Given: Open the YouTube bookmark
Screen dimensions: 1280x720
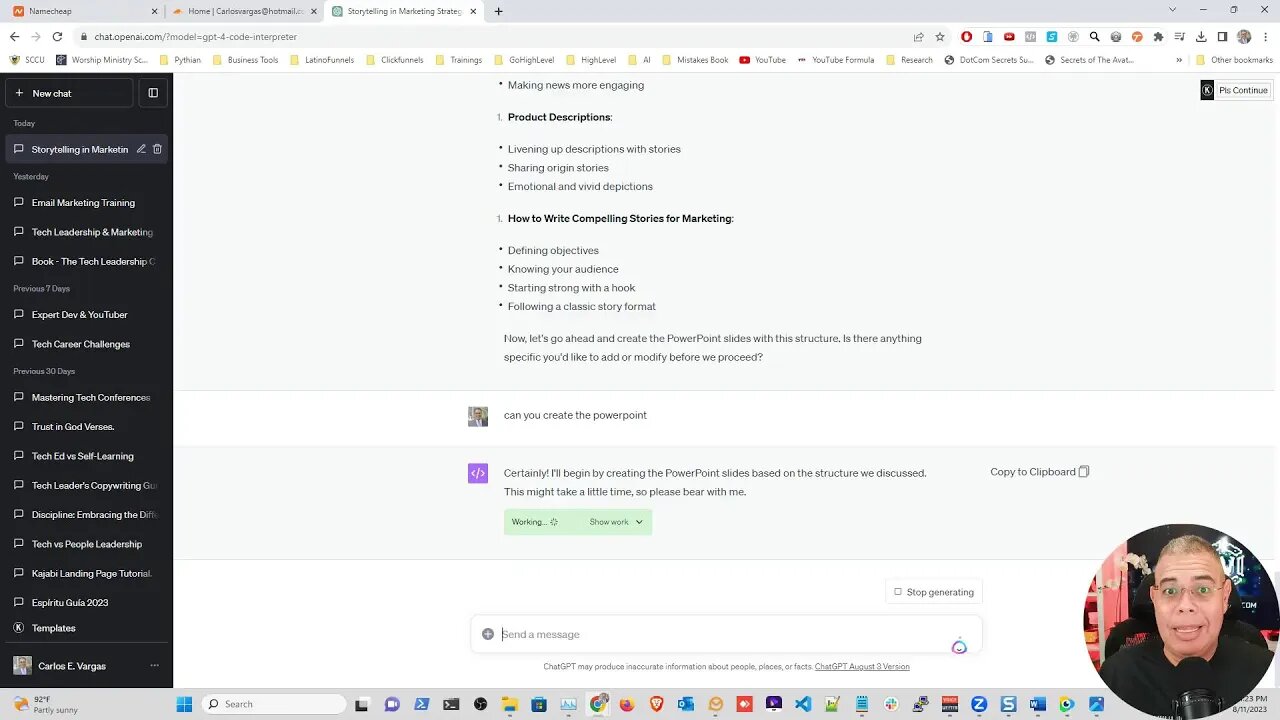Looking at the screenshot, I should tap(762, 60).
